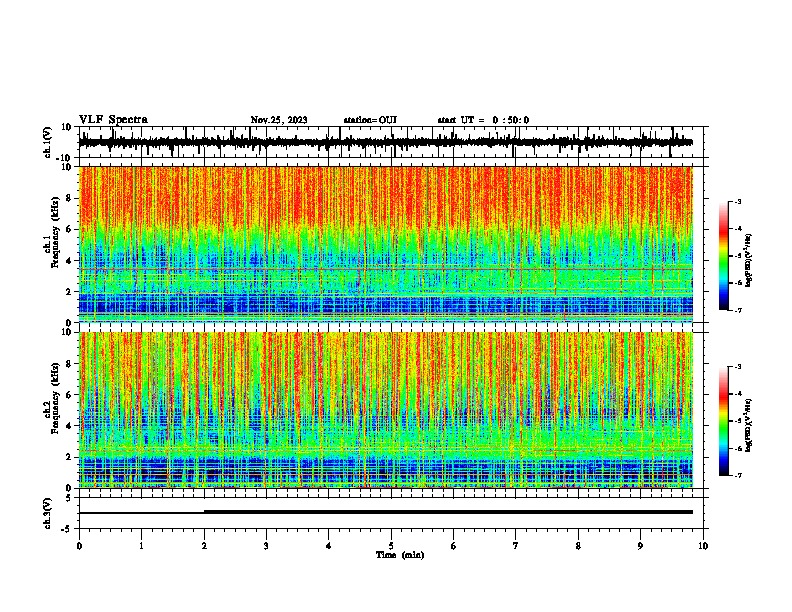This screenshot has height=612, width=792.
Task: Click the ch.2 spectrogram color scale bar
Action: click(723, 421)
